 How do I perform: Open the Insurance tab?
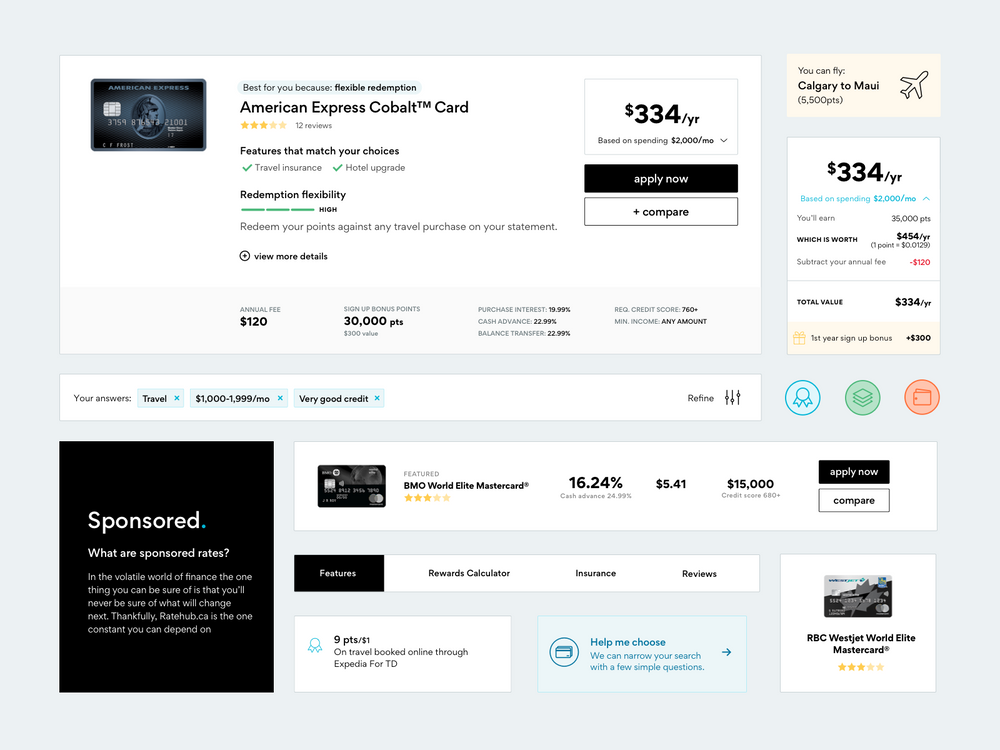[595, 573]
